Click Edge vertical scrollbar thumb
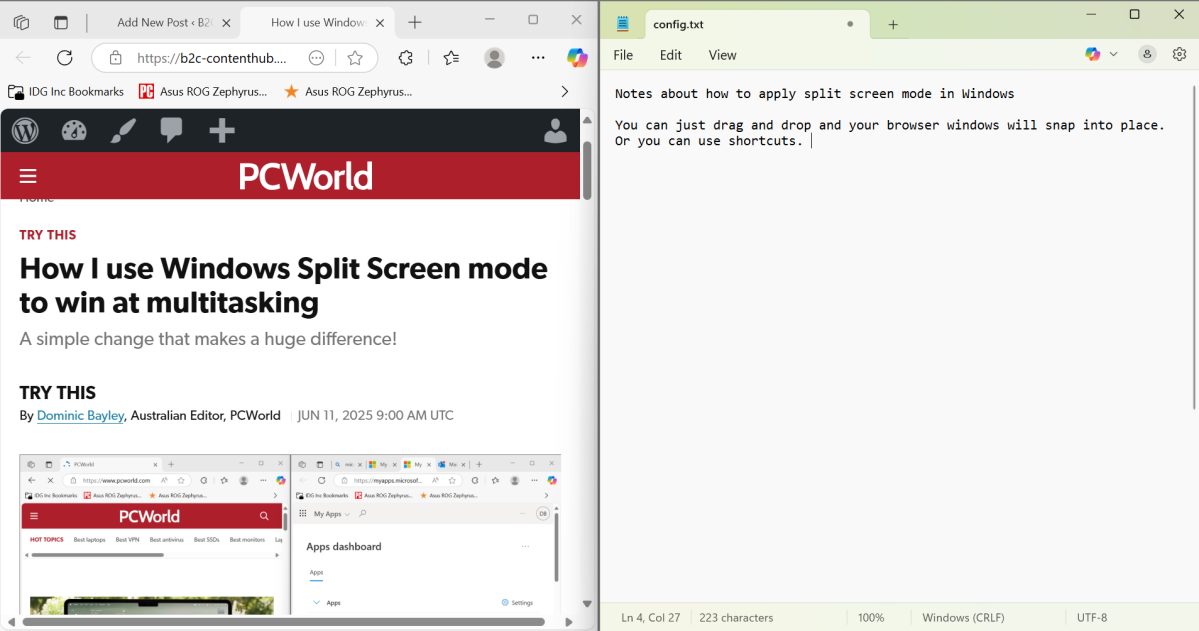 pyautogui.click(x=587, y=171)
